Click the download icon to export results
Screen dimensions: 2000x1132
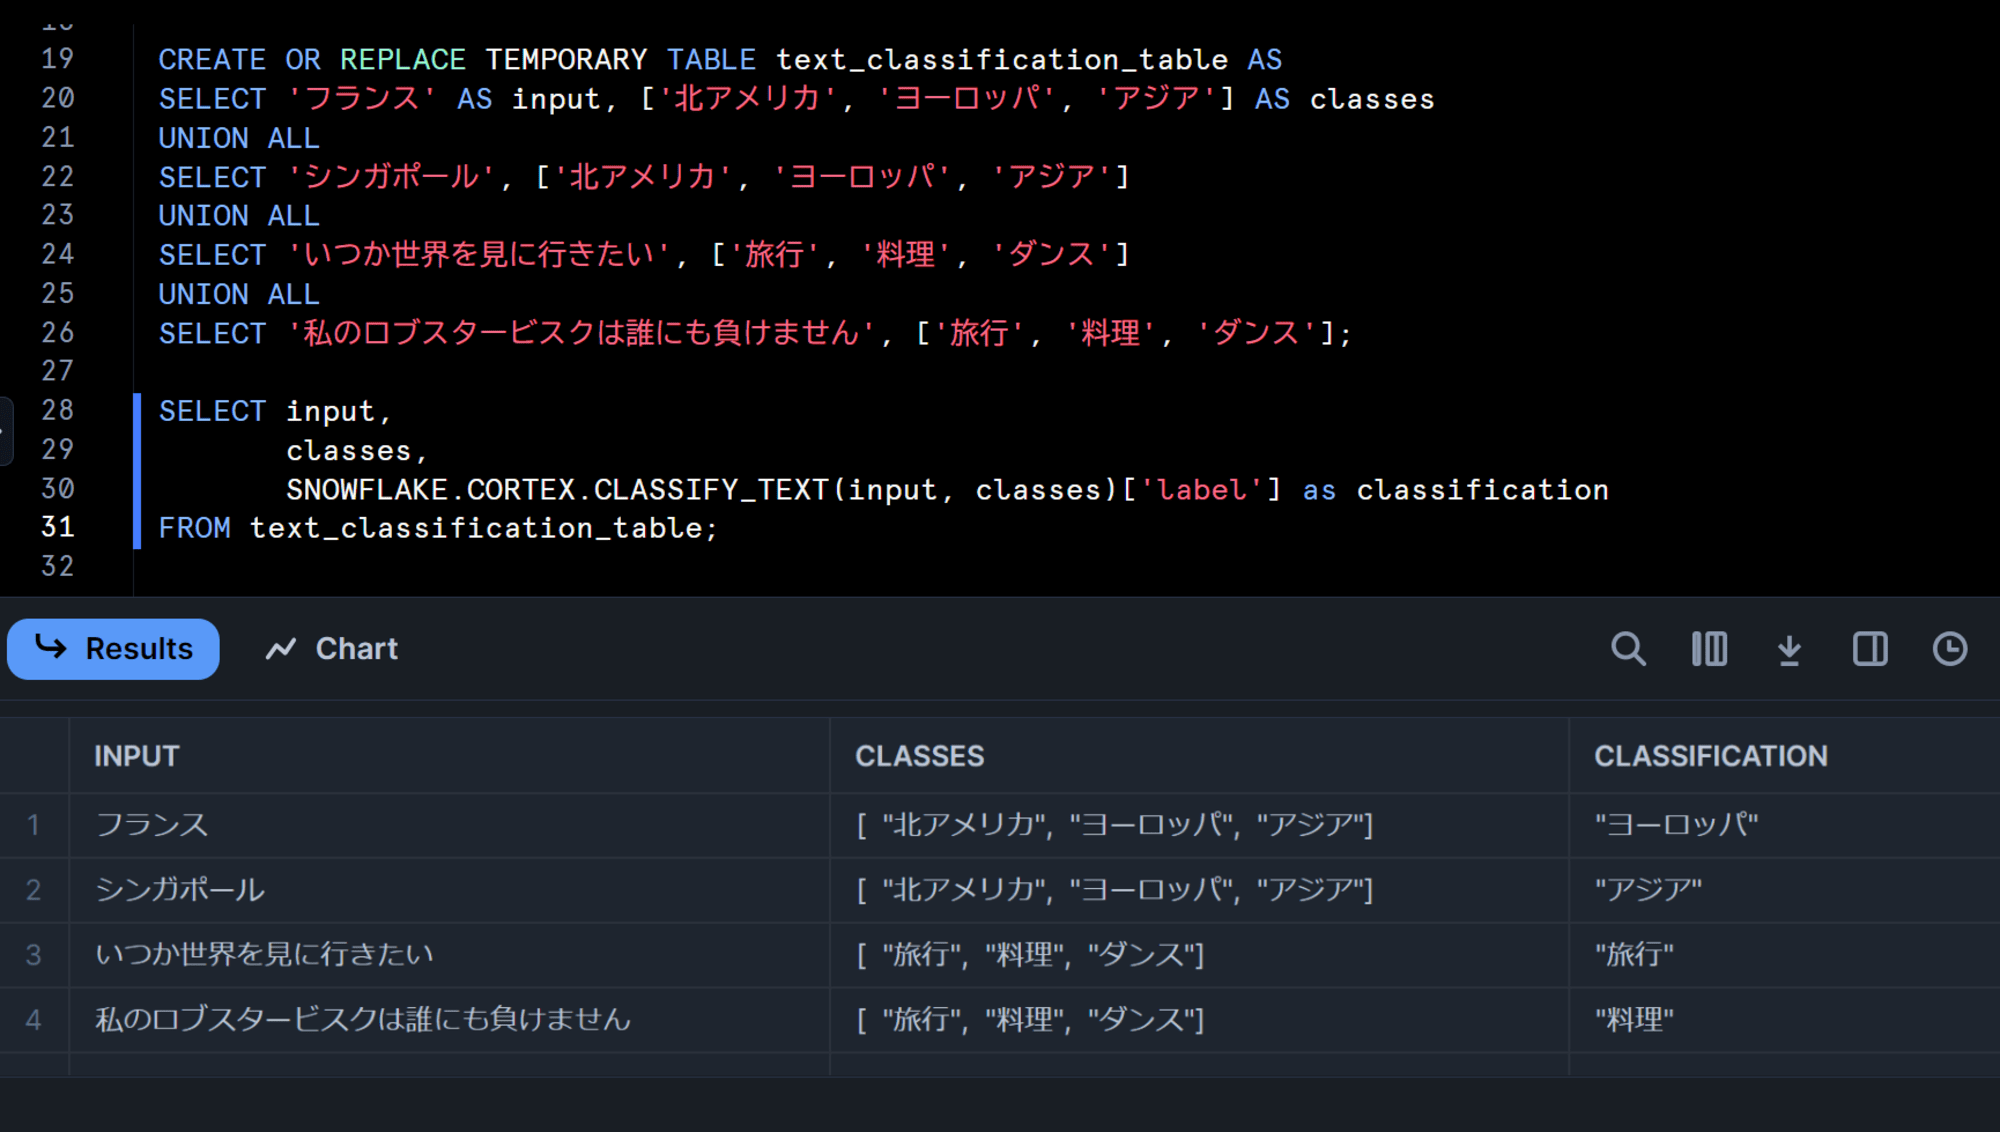tap(1790, 648)
